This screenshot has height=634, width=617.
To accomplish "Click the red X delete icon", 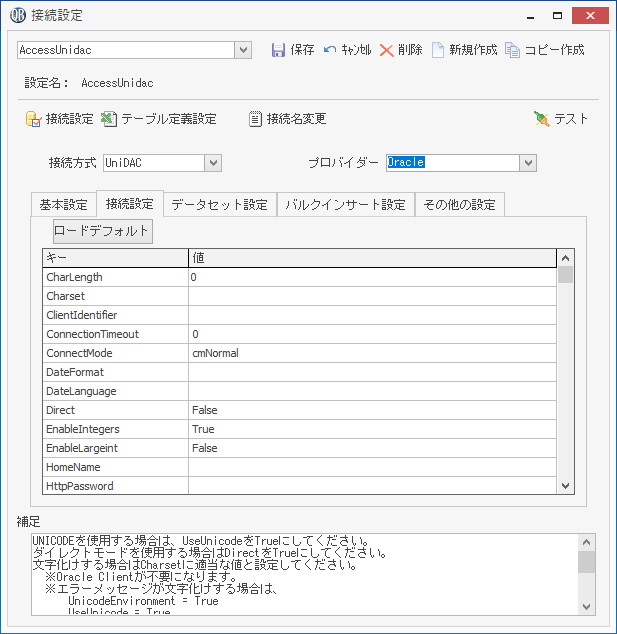I will [x=387, y=51].
